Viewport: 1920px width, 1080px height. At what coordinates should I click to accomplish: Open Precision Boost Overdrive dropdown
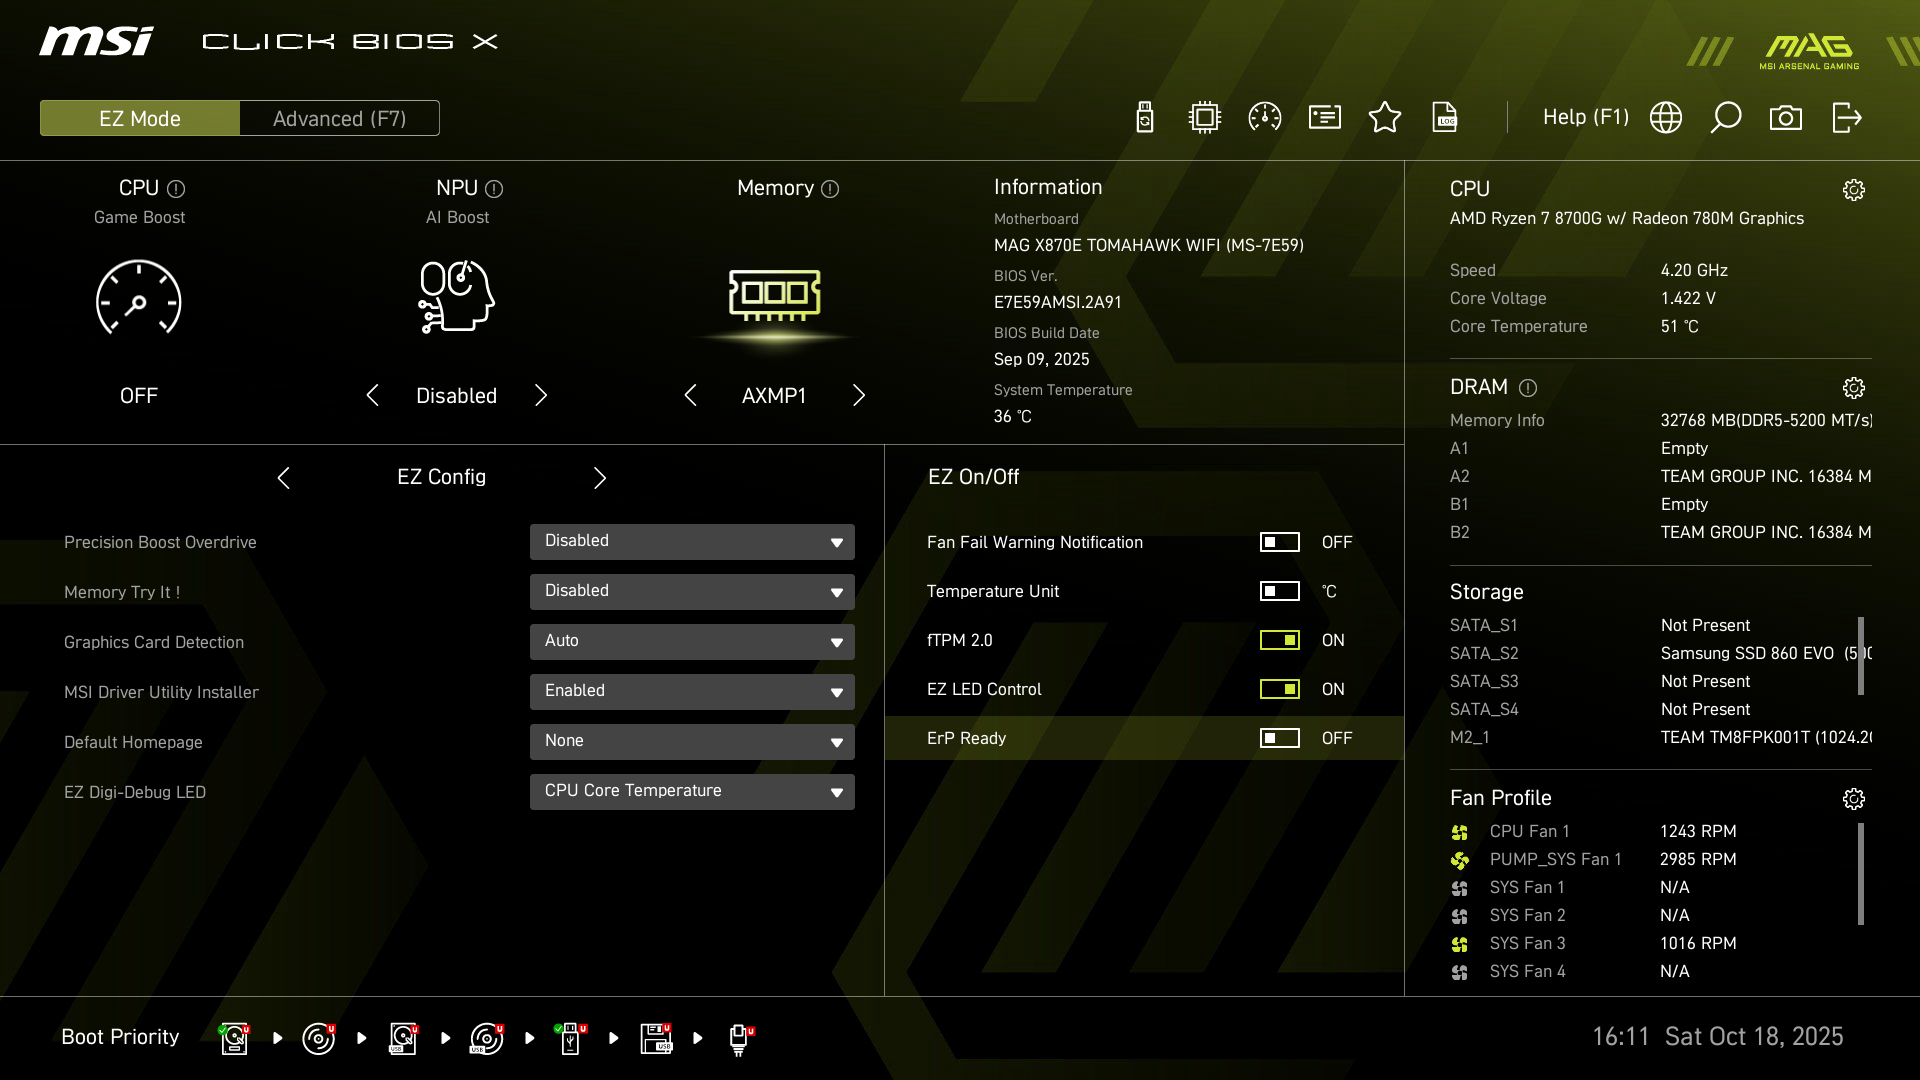click(x=692, y=542)
